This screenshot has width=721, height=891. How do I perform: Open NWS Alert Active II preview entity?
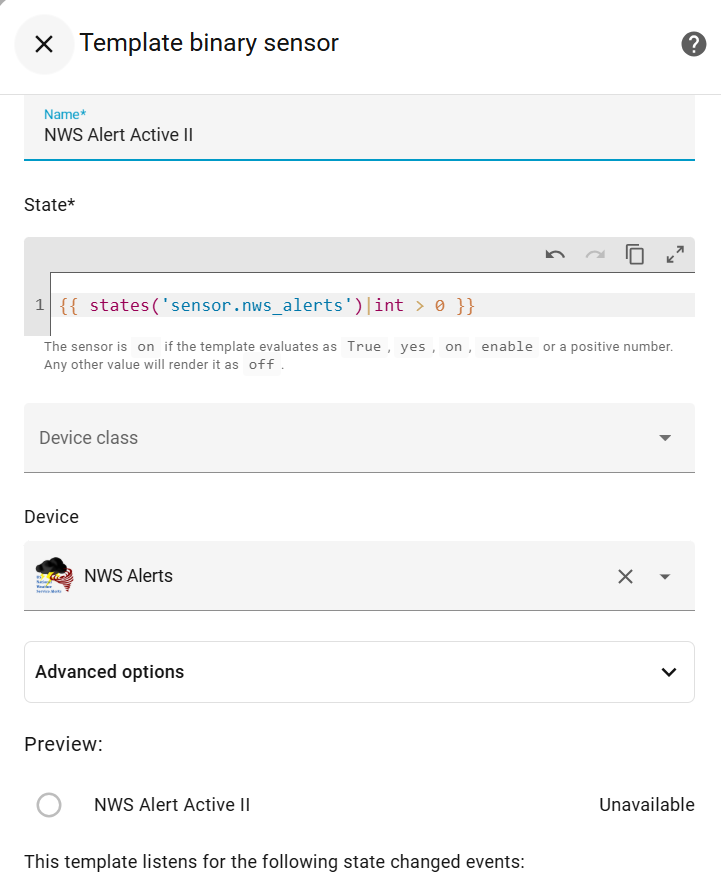pos(172,805)
